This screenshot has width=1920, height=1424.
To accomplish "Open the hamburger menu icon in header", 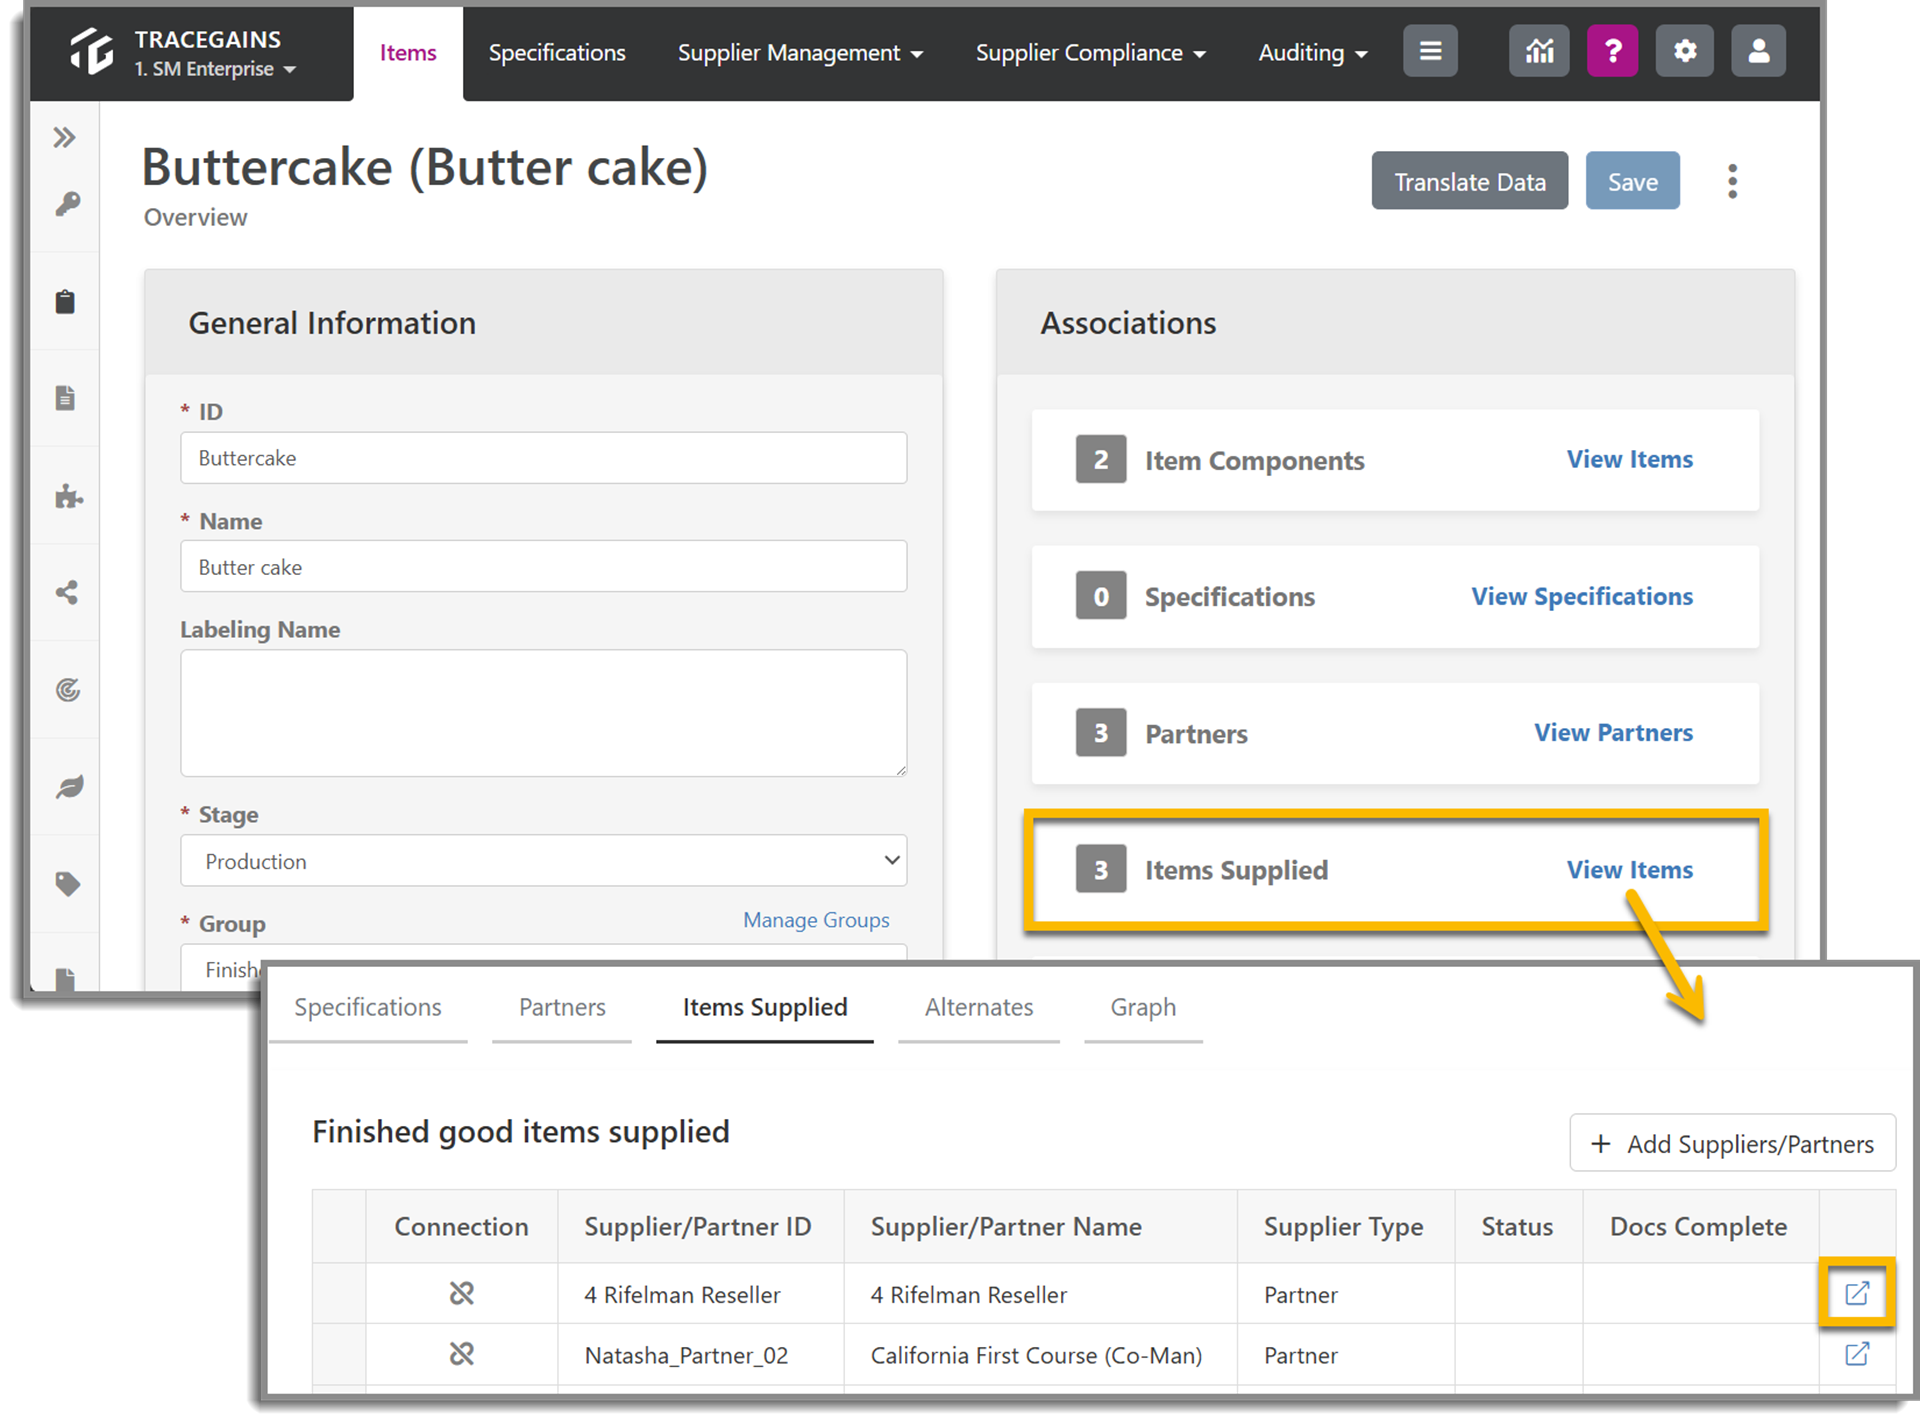I will coord(1430,51).
